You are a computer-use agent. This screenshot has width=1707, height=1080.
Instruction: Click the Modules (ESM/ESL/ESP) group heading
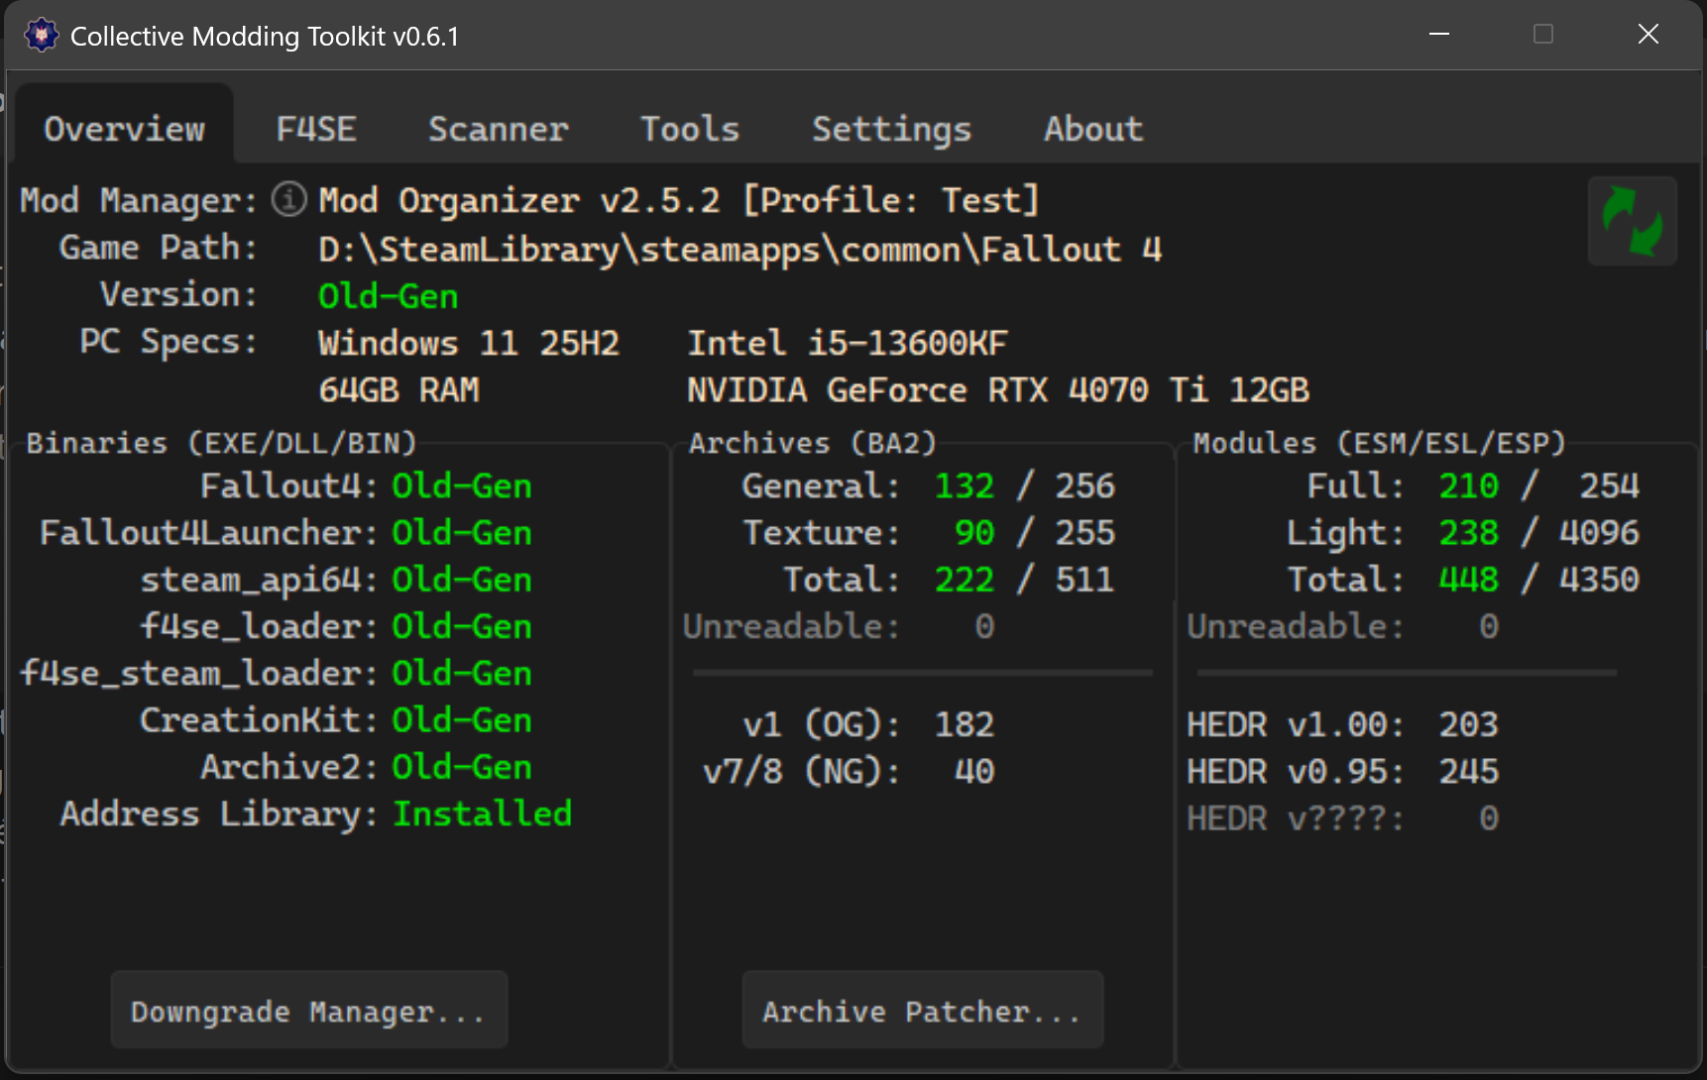[1378, 443]
